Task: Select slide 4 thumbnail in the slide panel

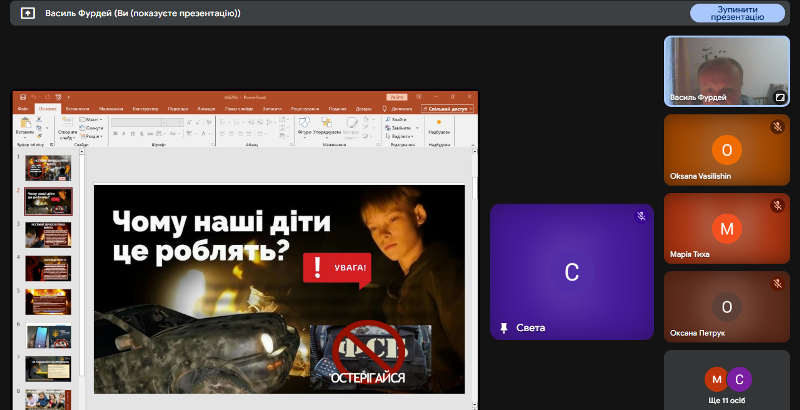Action: 48,268
